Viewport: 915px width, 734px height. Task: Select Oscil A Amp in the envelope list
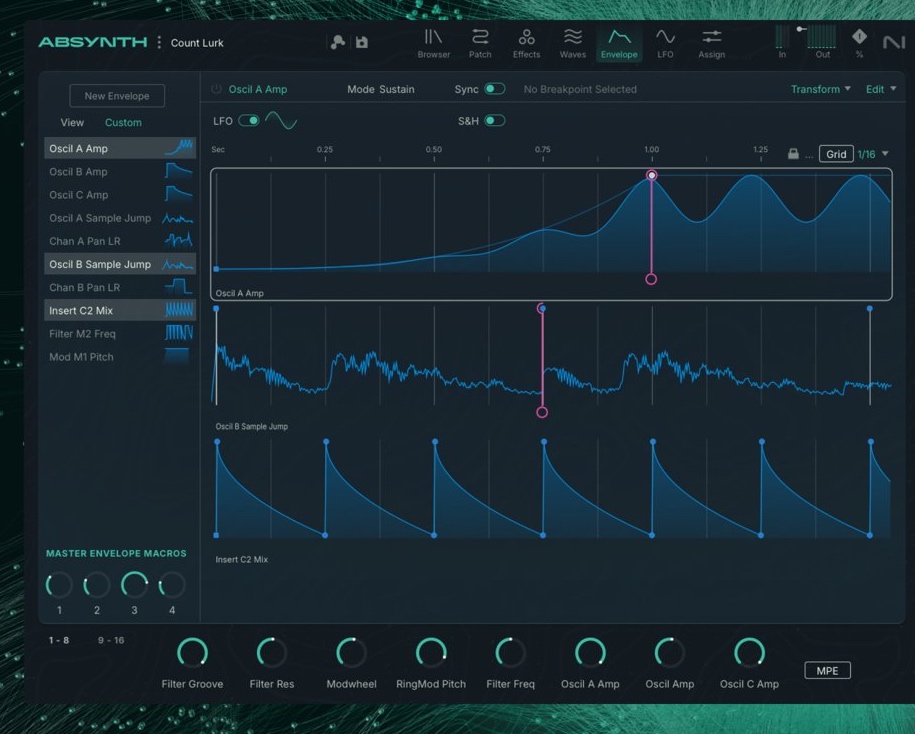(x=120, y=148)
